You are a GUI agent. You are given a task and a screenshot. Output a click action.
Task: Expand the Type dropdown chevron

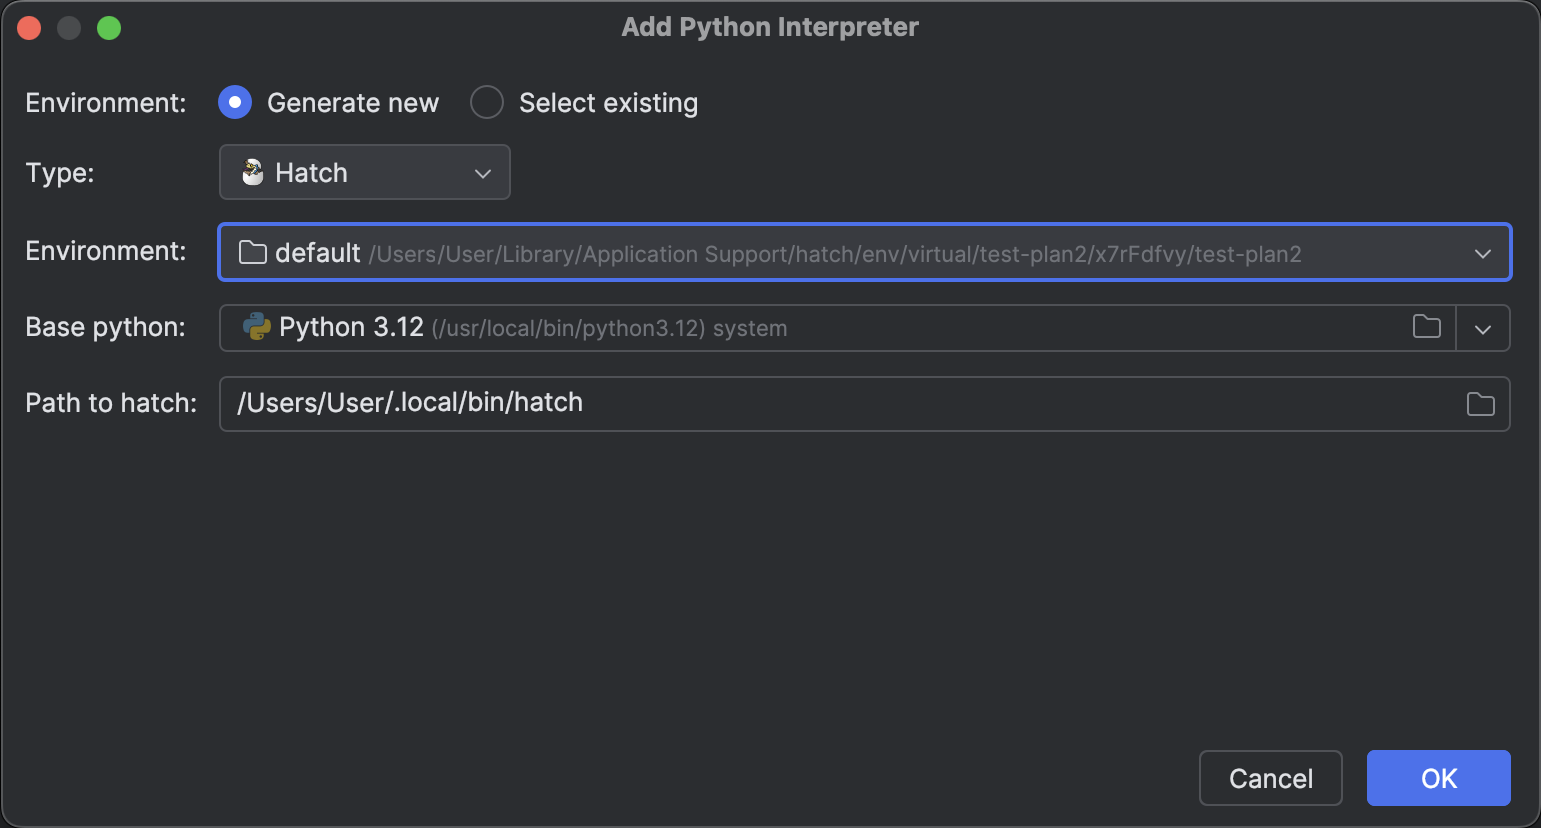click(483, 173)
